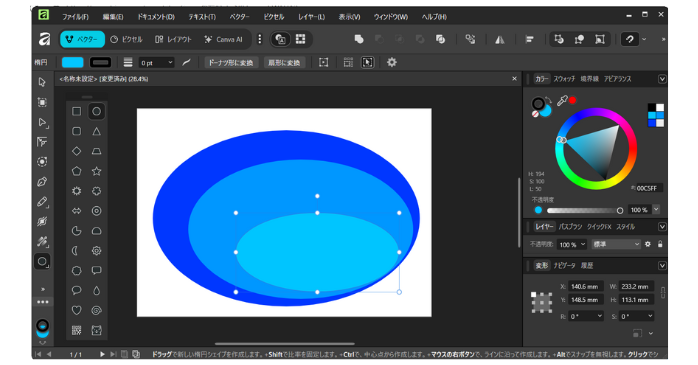The width and height of the screenshot is (698, 365).
Task: Expand the Layers panel options menu
Action: pyautogui.click(x=662, y=227)
